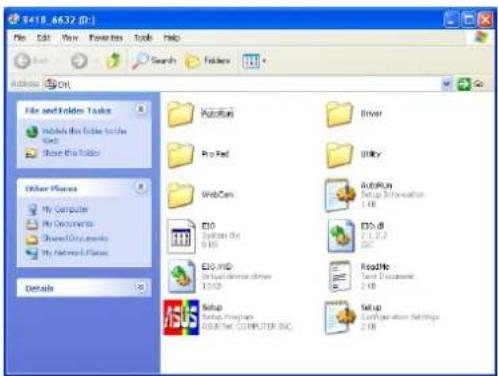Image resolution: width=498 pixels, height=376 pixels.
Task: Select the 'Driver' folder name text
Action: [371, 114]
